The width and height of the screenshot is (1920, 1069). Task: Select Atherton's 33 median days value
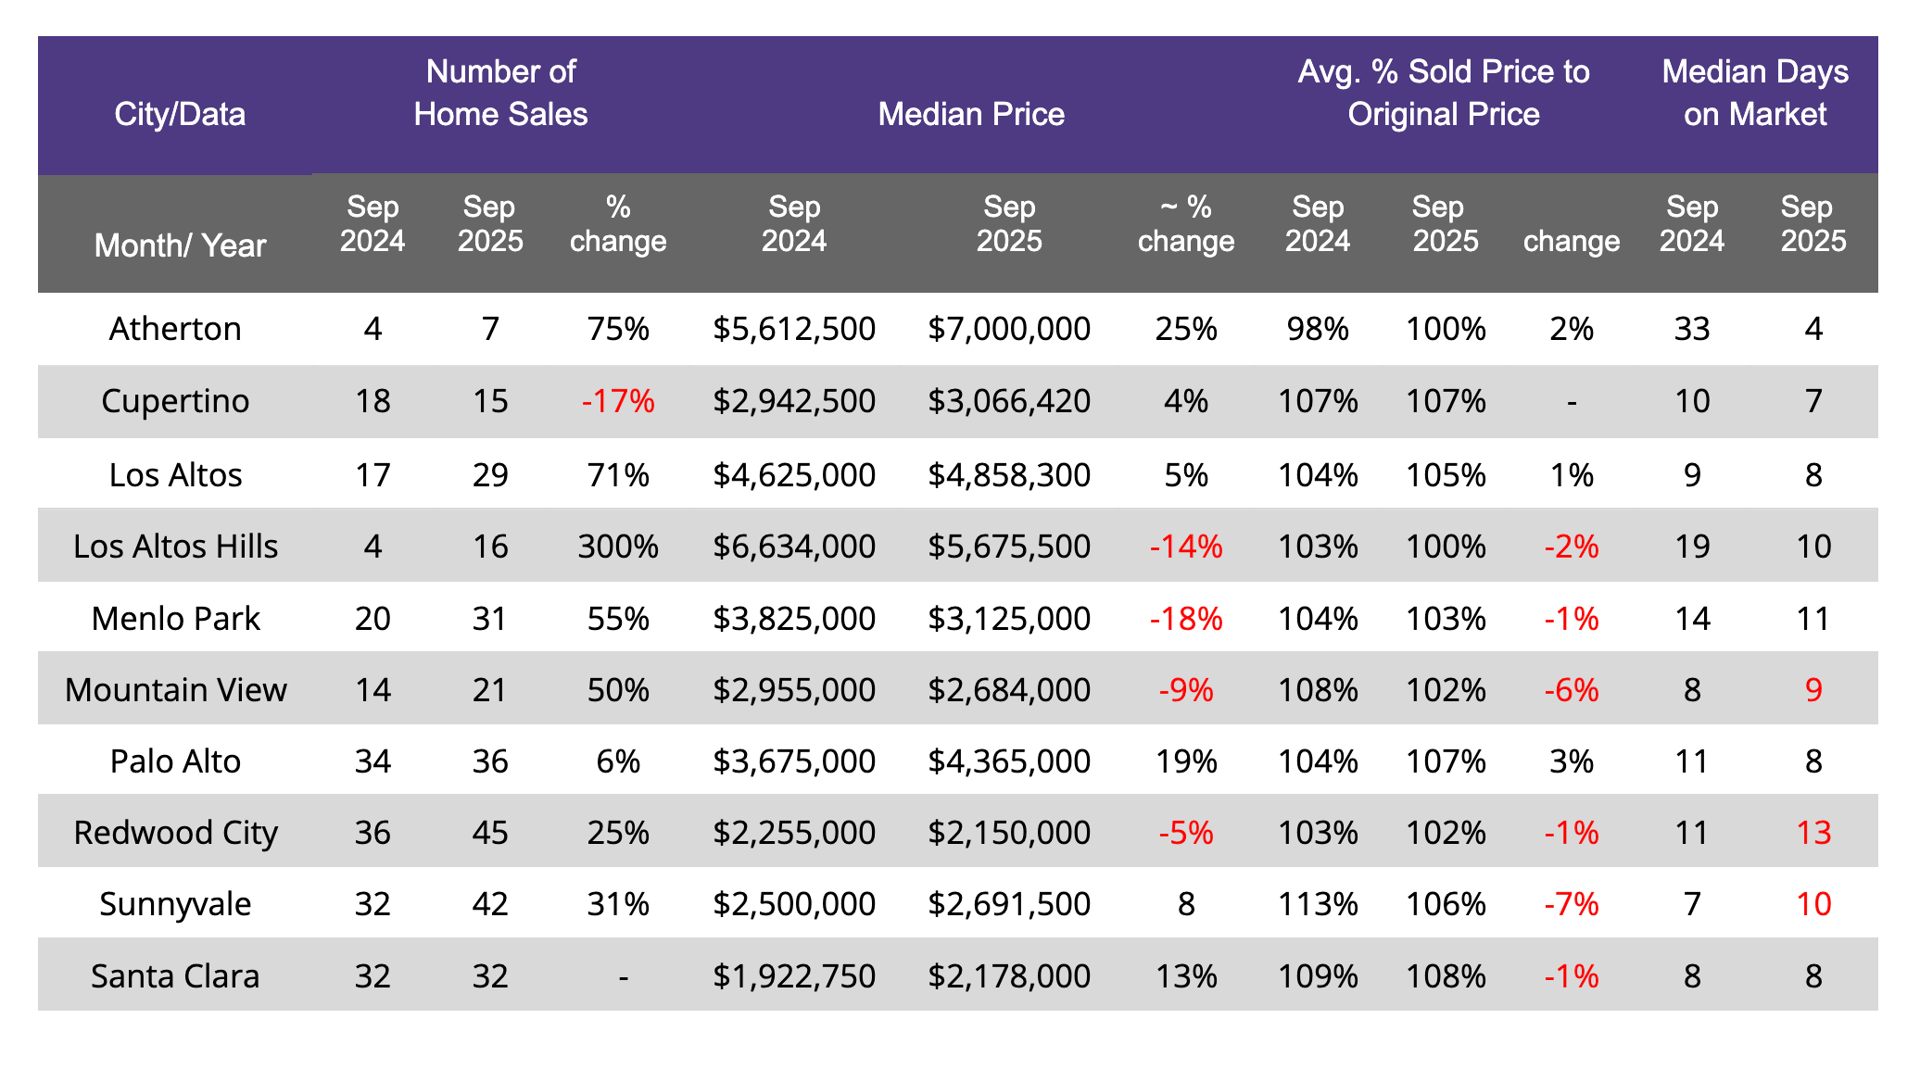click(x=1691, y=329)
